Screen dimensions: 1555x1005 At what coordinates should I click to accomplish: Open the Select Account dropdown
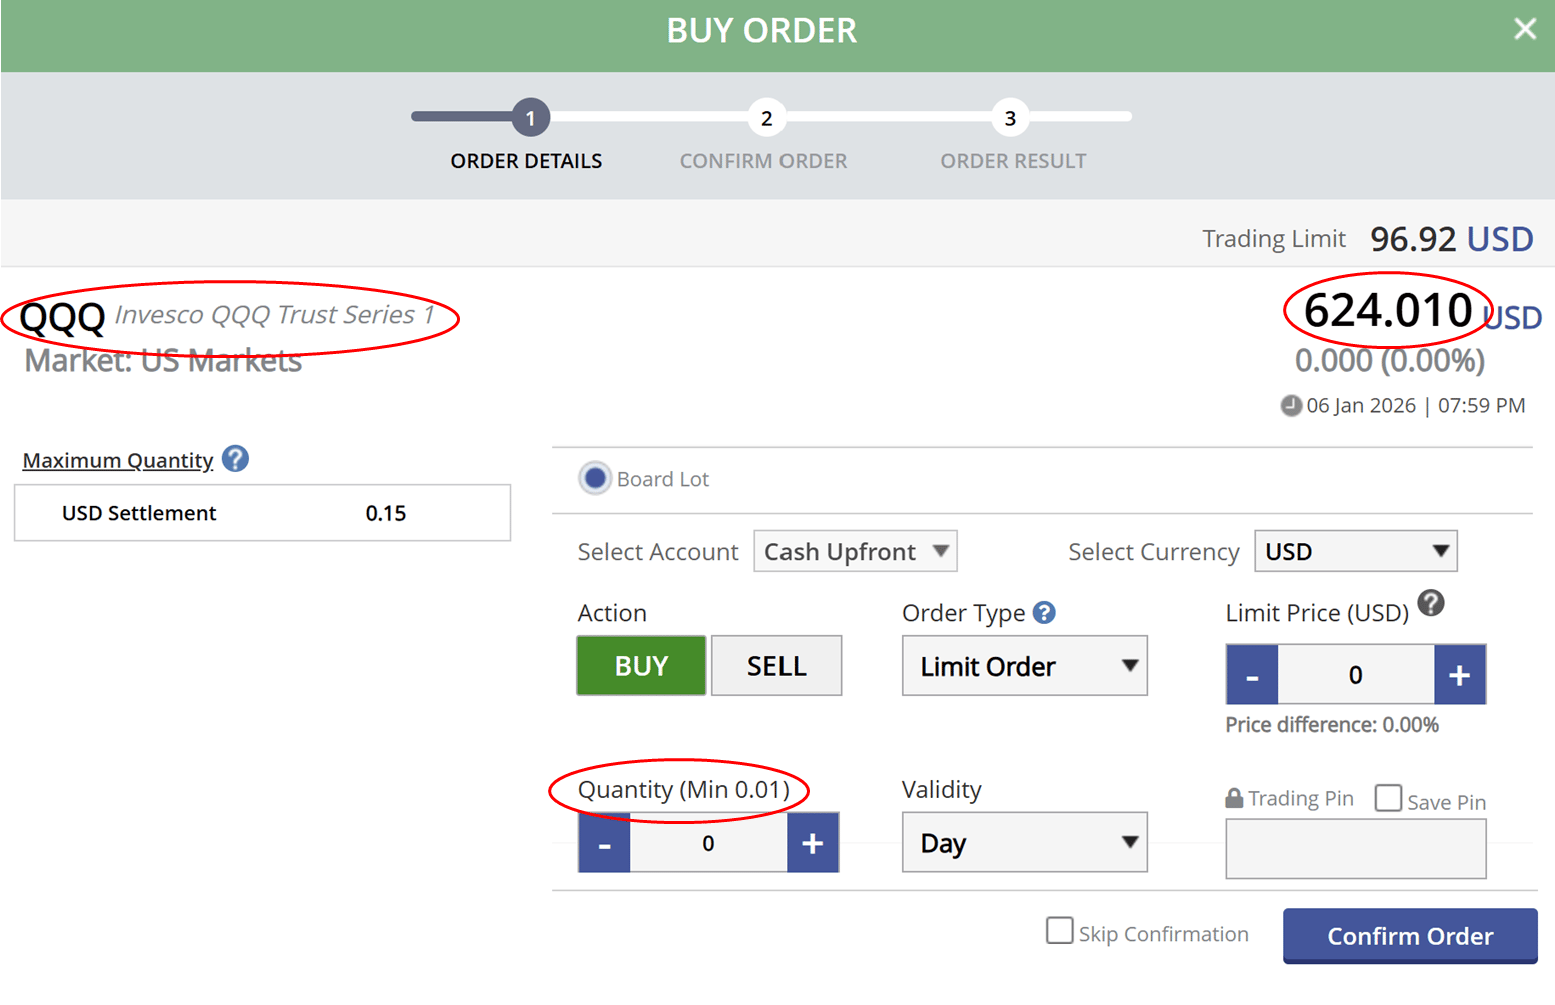(855, 551)
